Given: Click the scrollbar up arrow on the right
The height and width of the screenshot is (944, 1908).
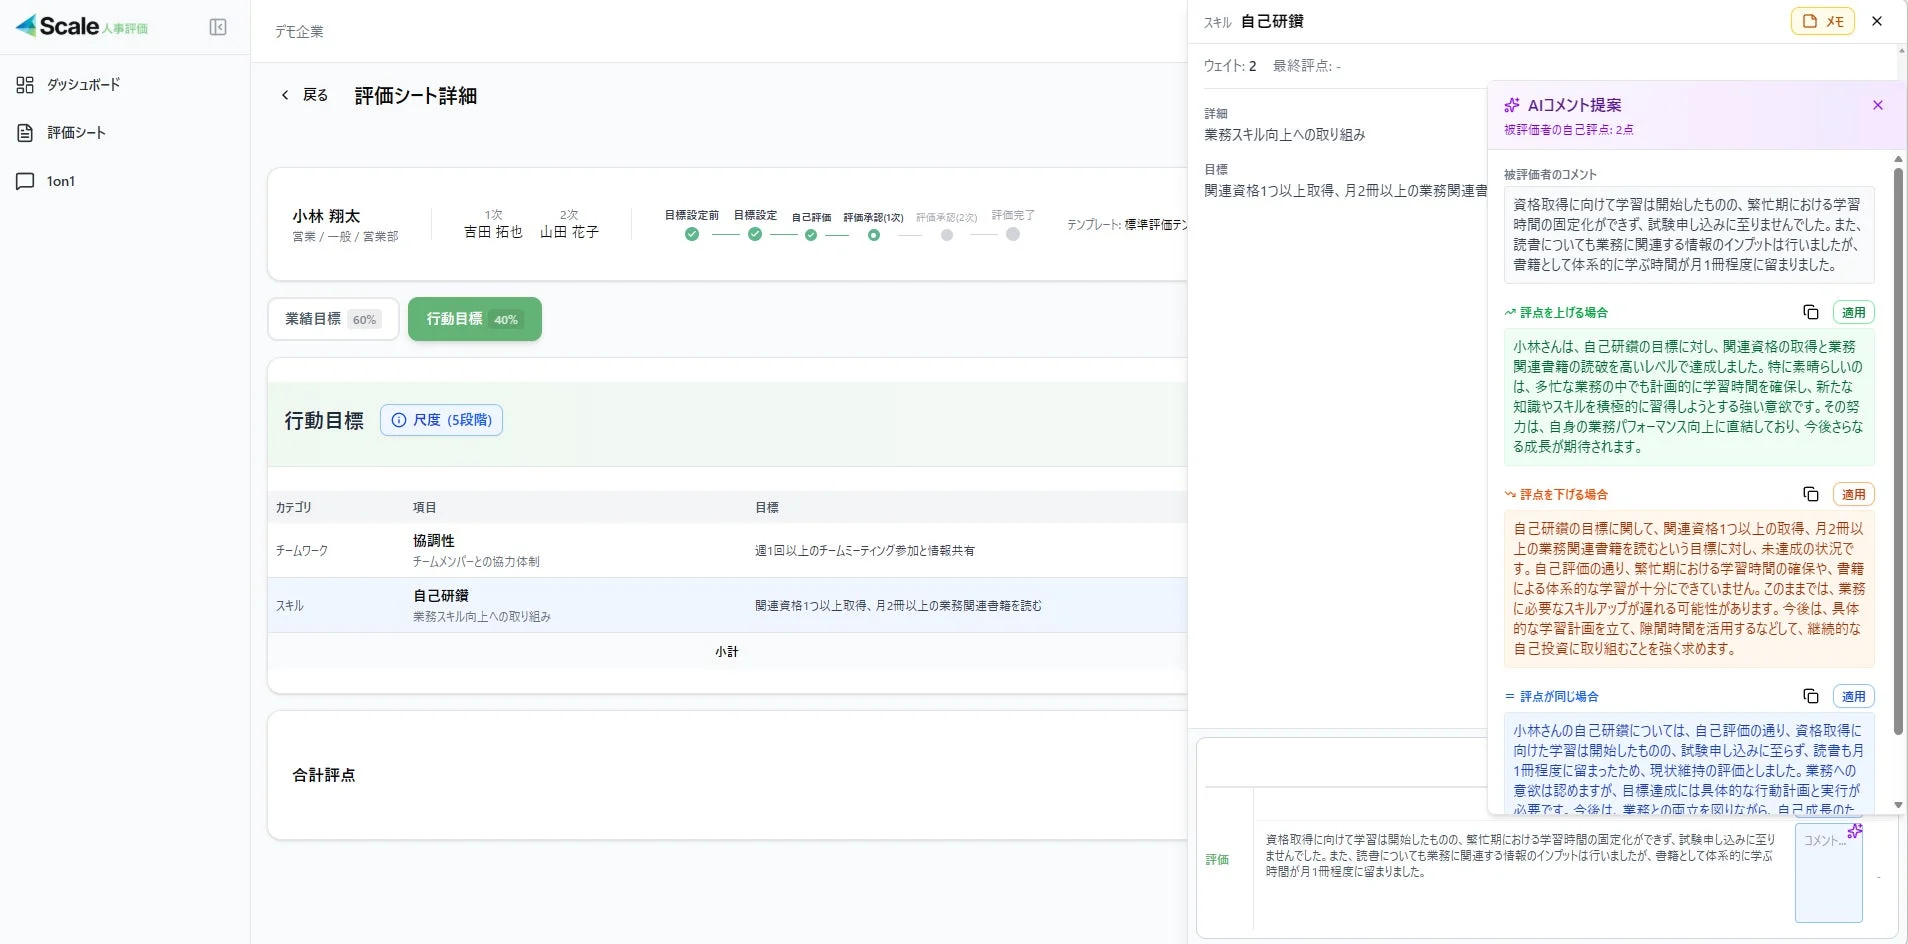Looking at the screenshot, I should click(x=1896, y=158).
